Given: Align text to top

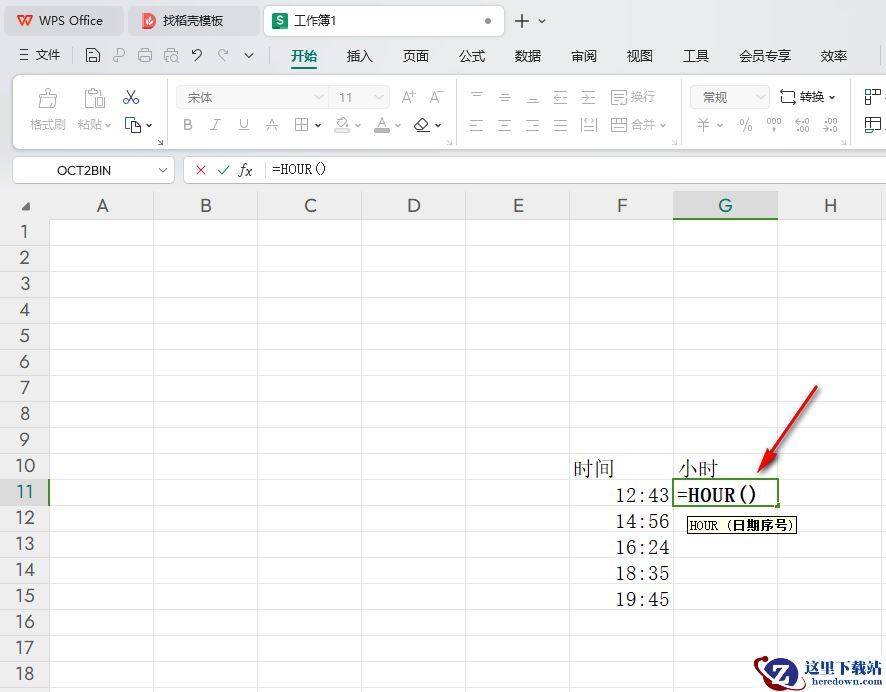Looking at the screenshot, I should point(477,97).
